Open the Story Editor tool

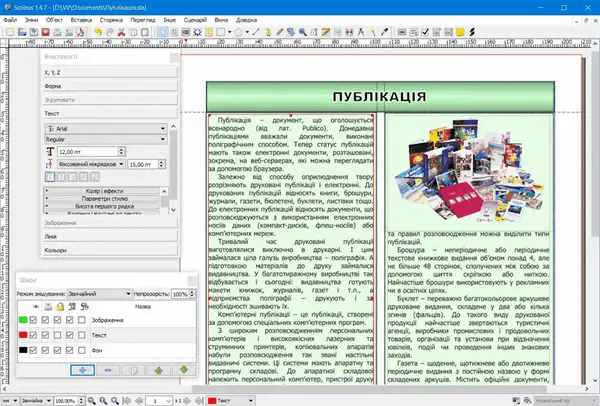326,32
